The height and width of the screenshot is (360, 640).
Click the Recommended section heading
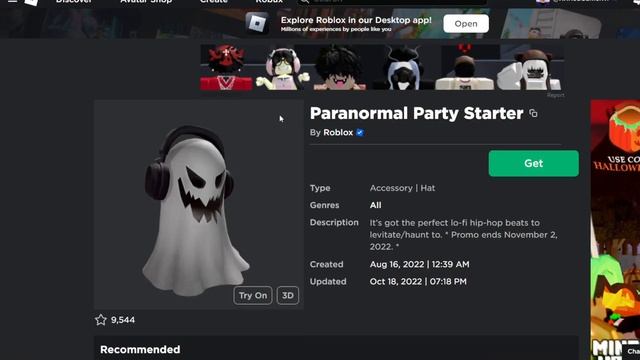pos(140,350)
